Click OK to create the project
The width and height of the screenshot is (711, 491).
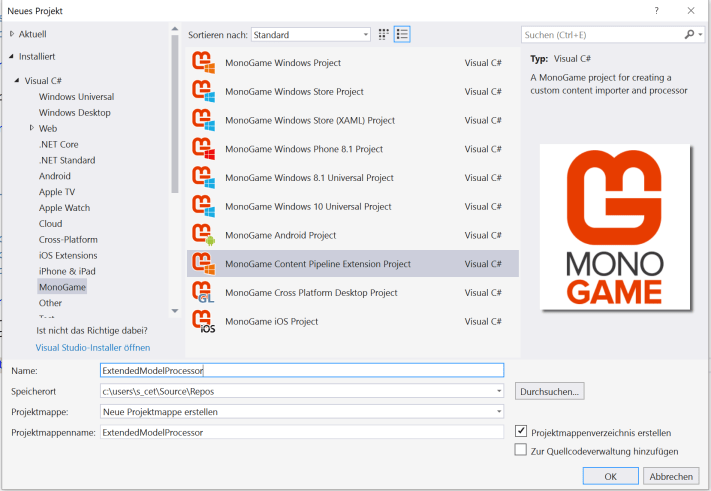[610, 476]
